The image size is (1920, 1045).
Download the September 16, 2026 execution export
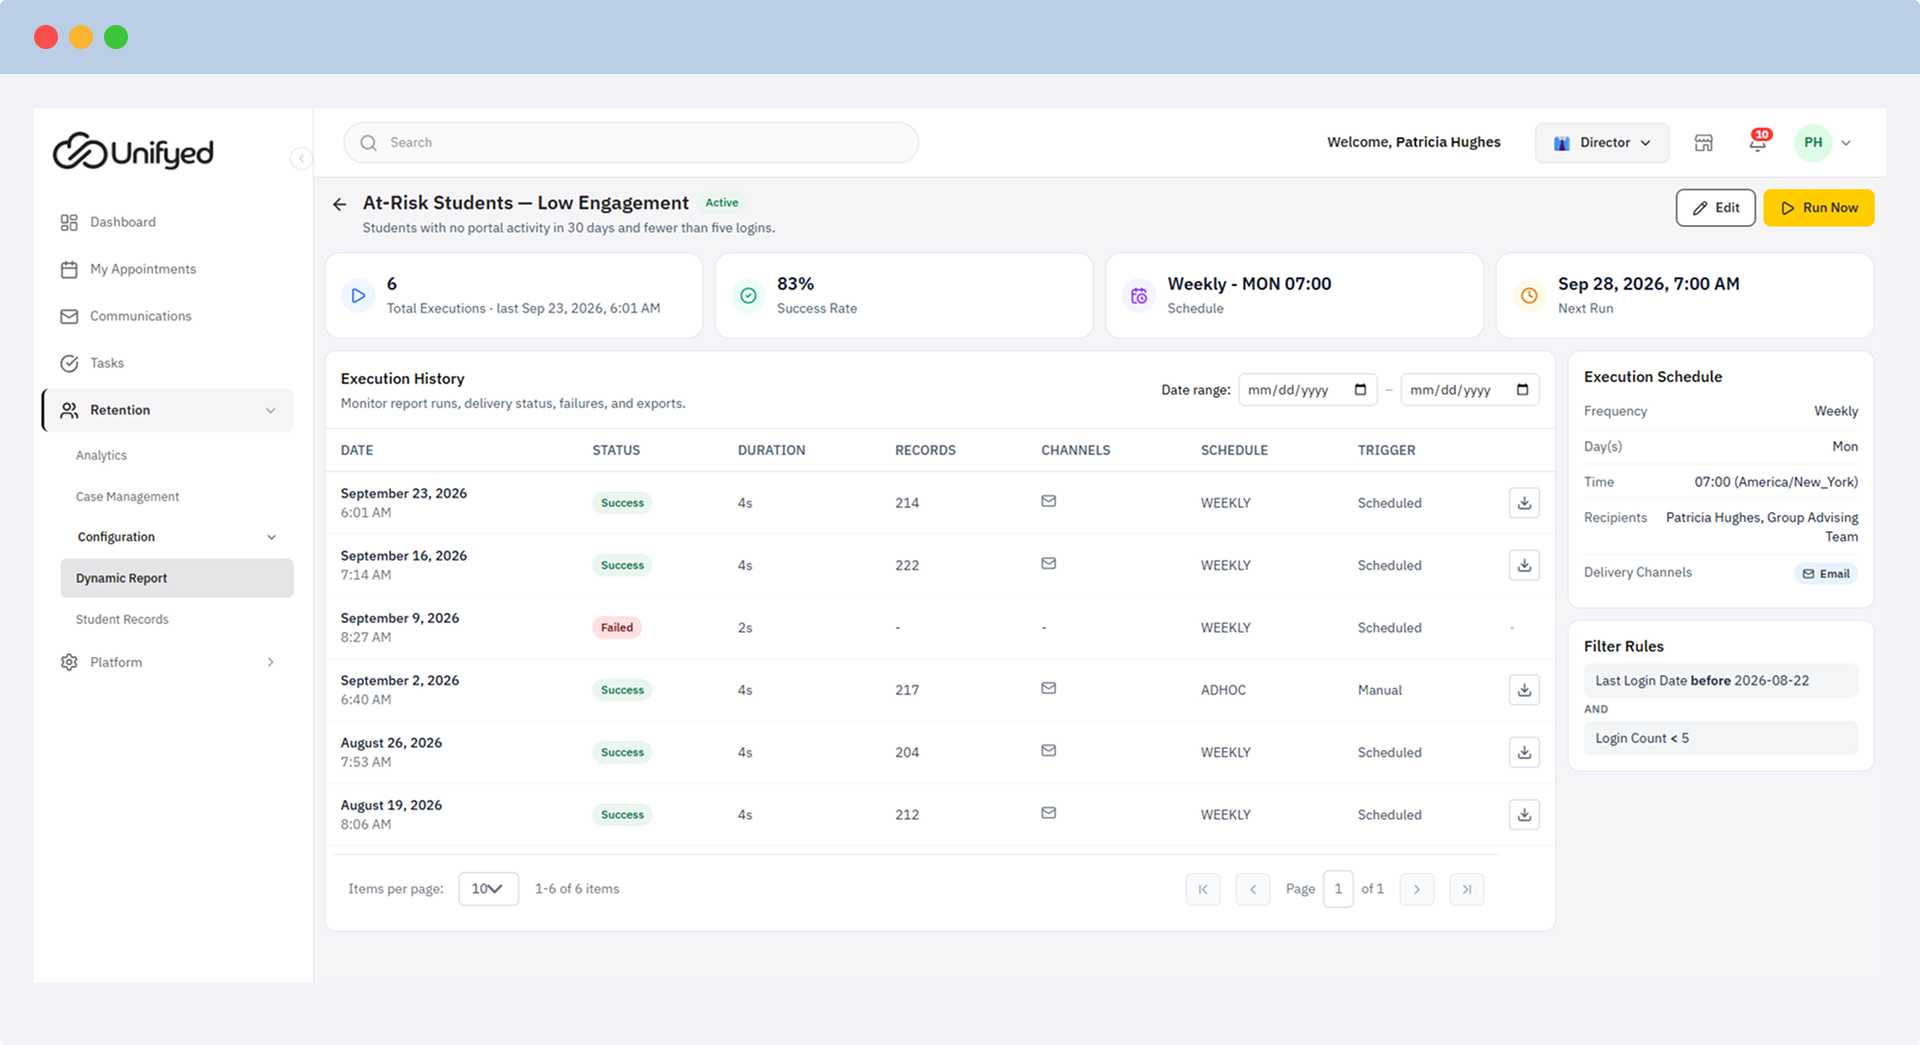(1524, 565)
